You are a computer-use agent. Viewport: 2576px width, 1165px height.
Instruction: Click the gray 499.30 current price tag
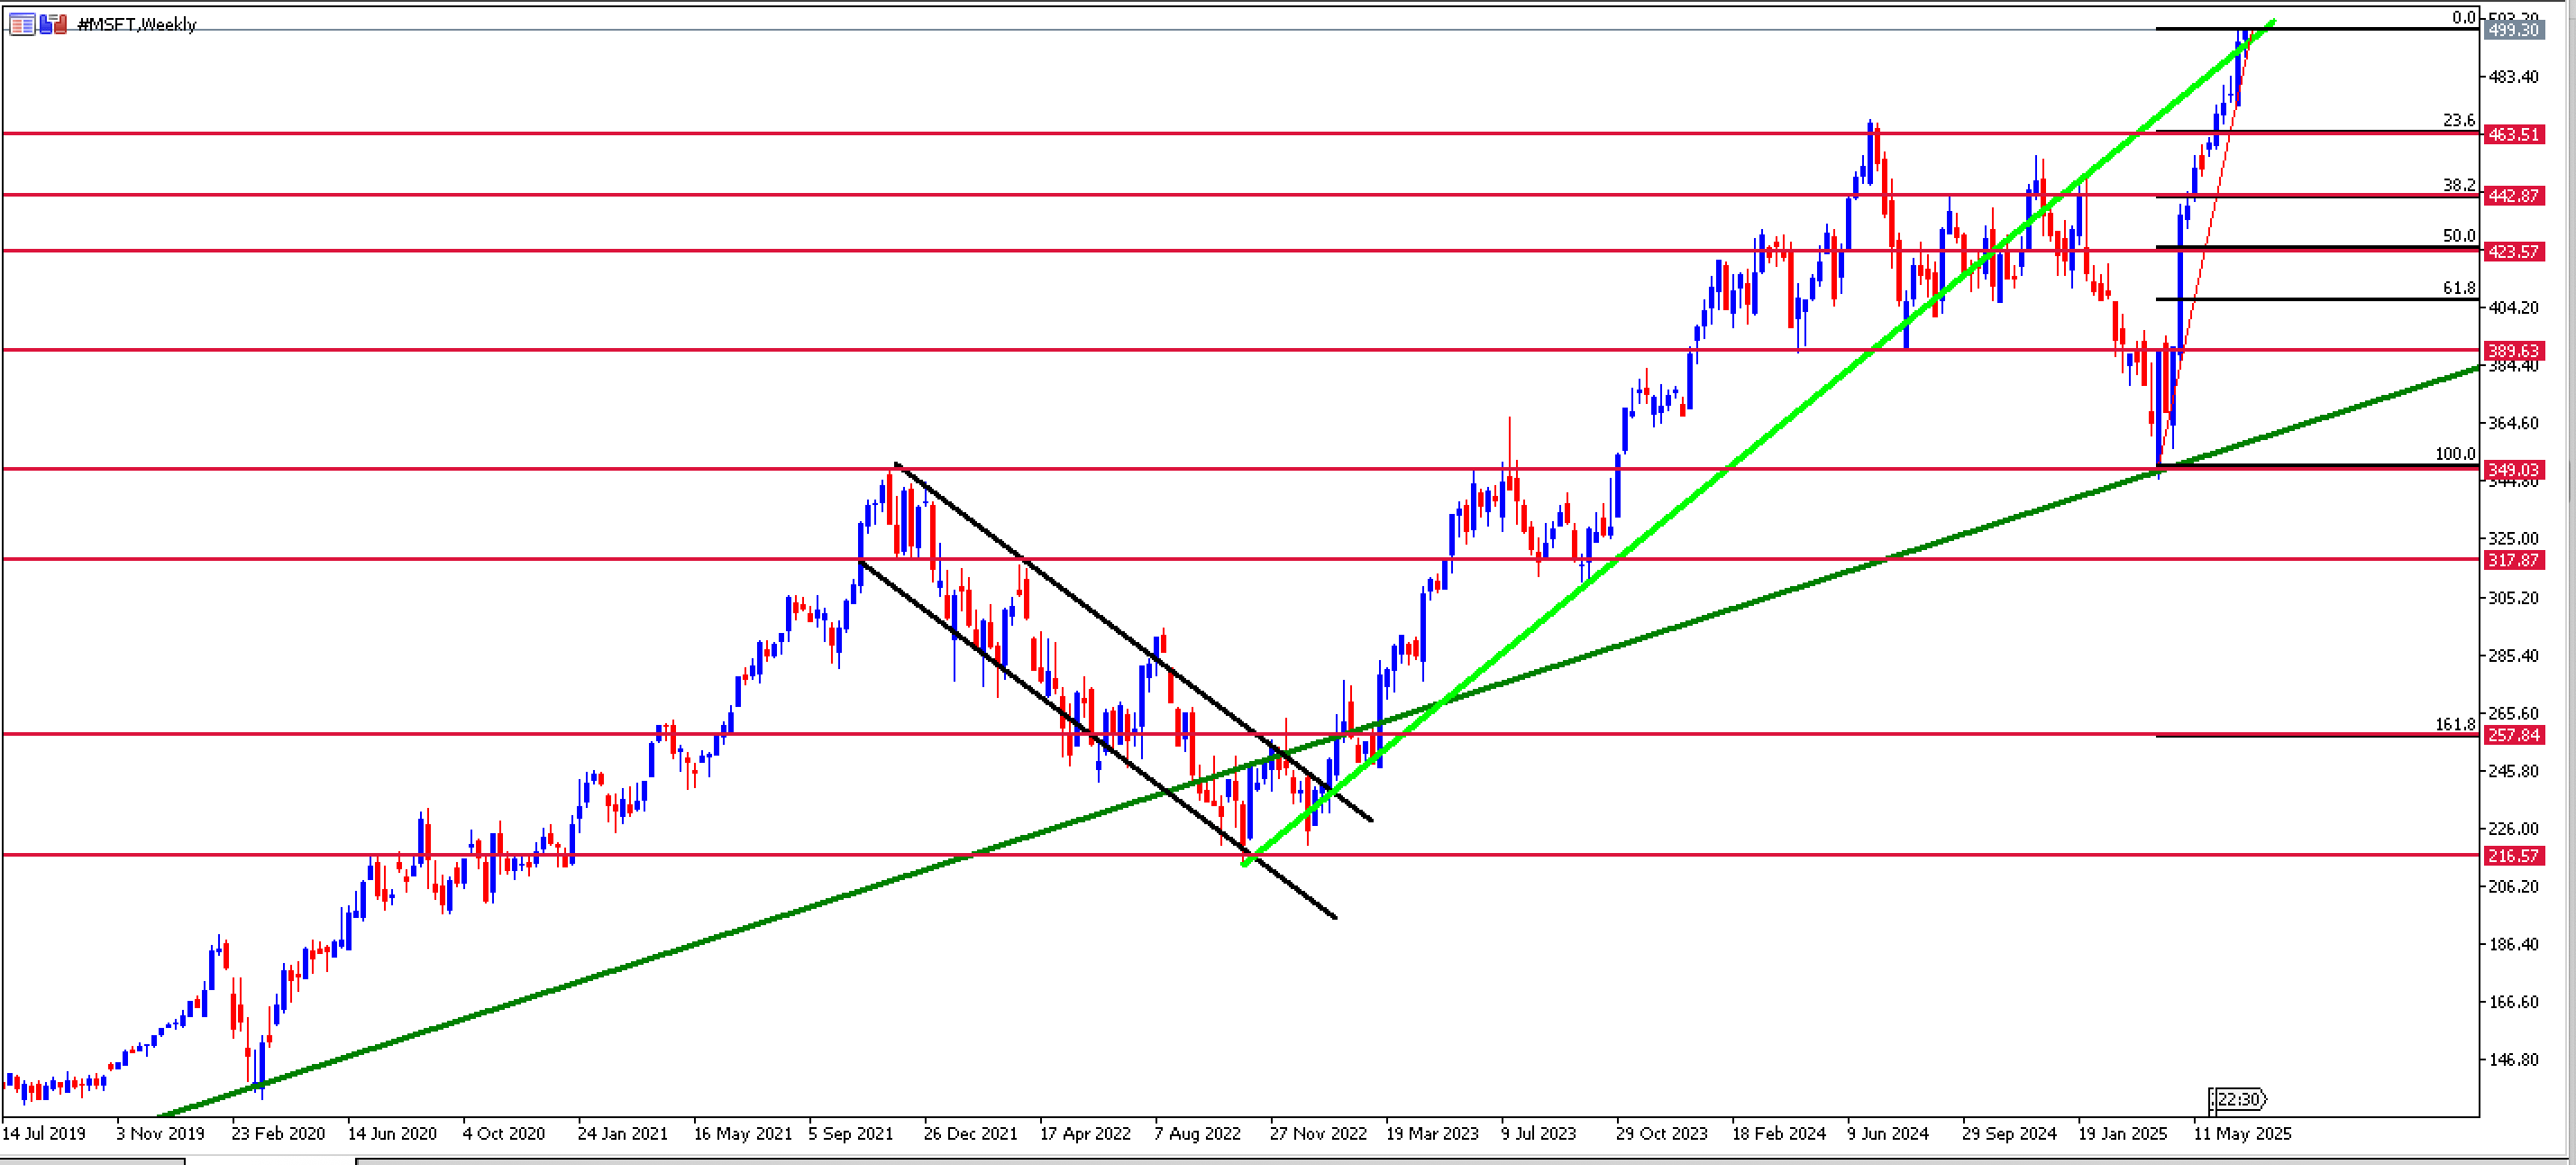click(2513, 30)
